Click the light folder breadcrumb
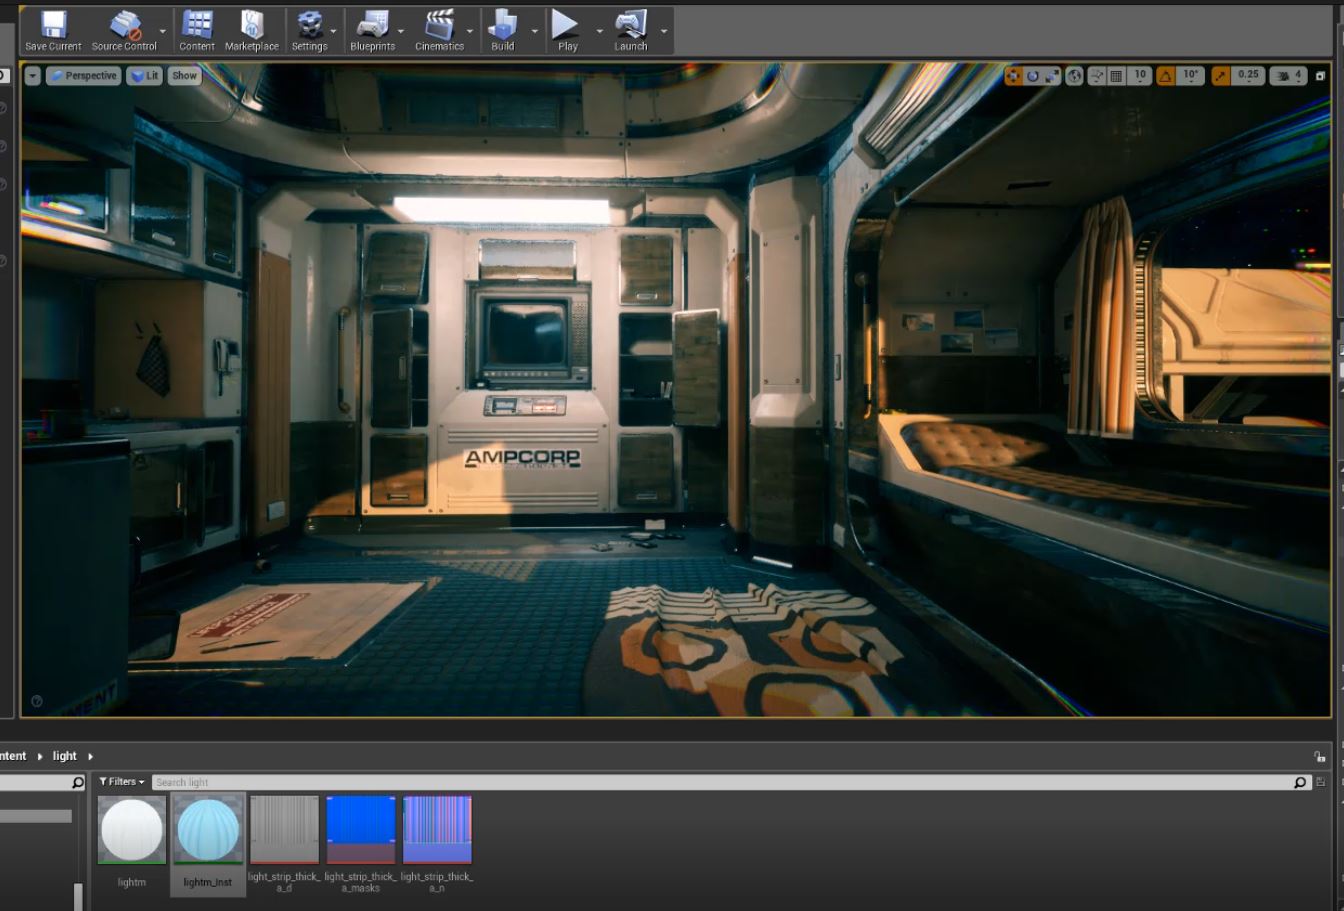 [64, 756]
